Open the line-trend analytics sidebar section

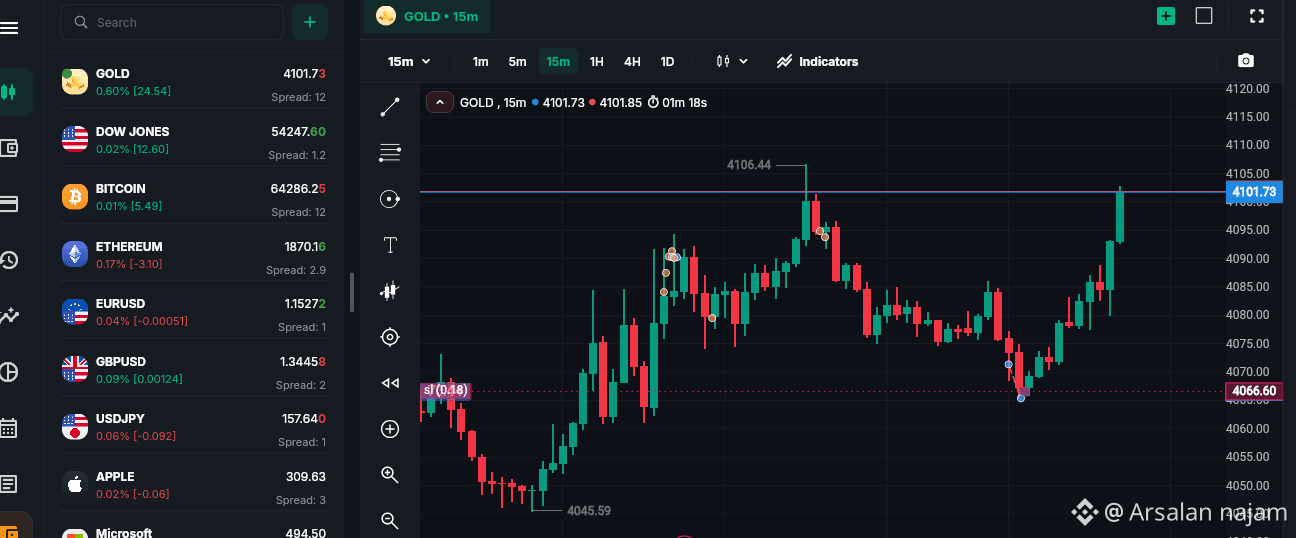[x=9, y=316]
